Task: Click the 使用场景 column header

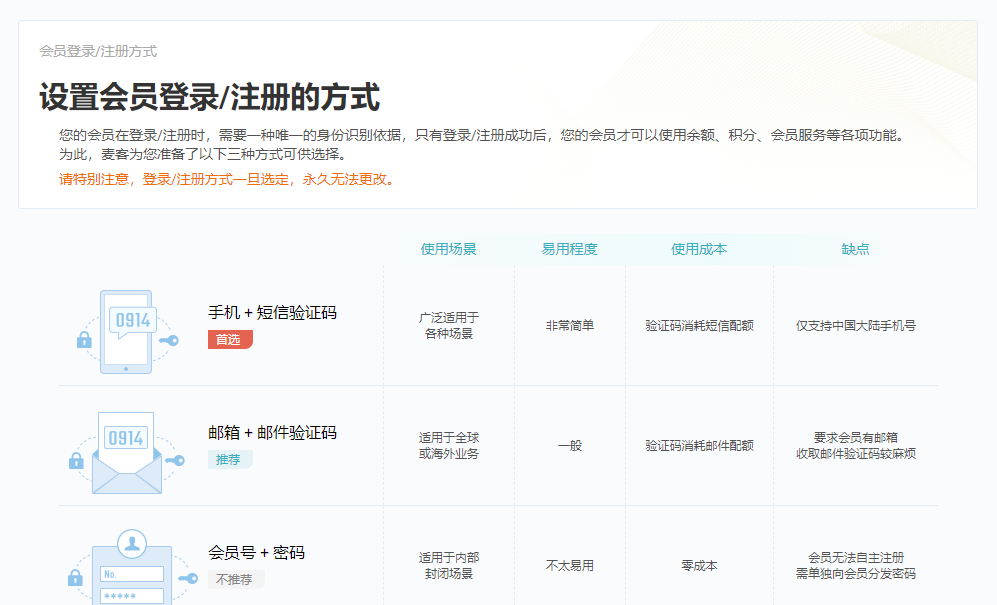Action: (448, 249)
